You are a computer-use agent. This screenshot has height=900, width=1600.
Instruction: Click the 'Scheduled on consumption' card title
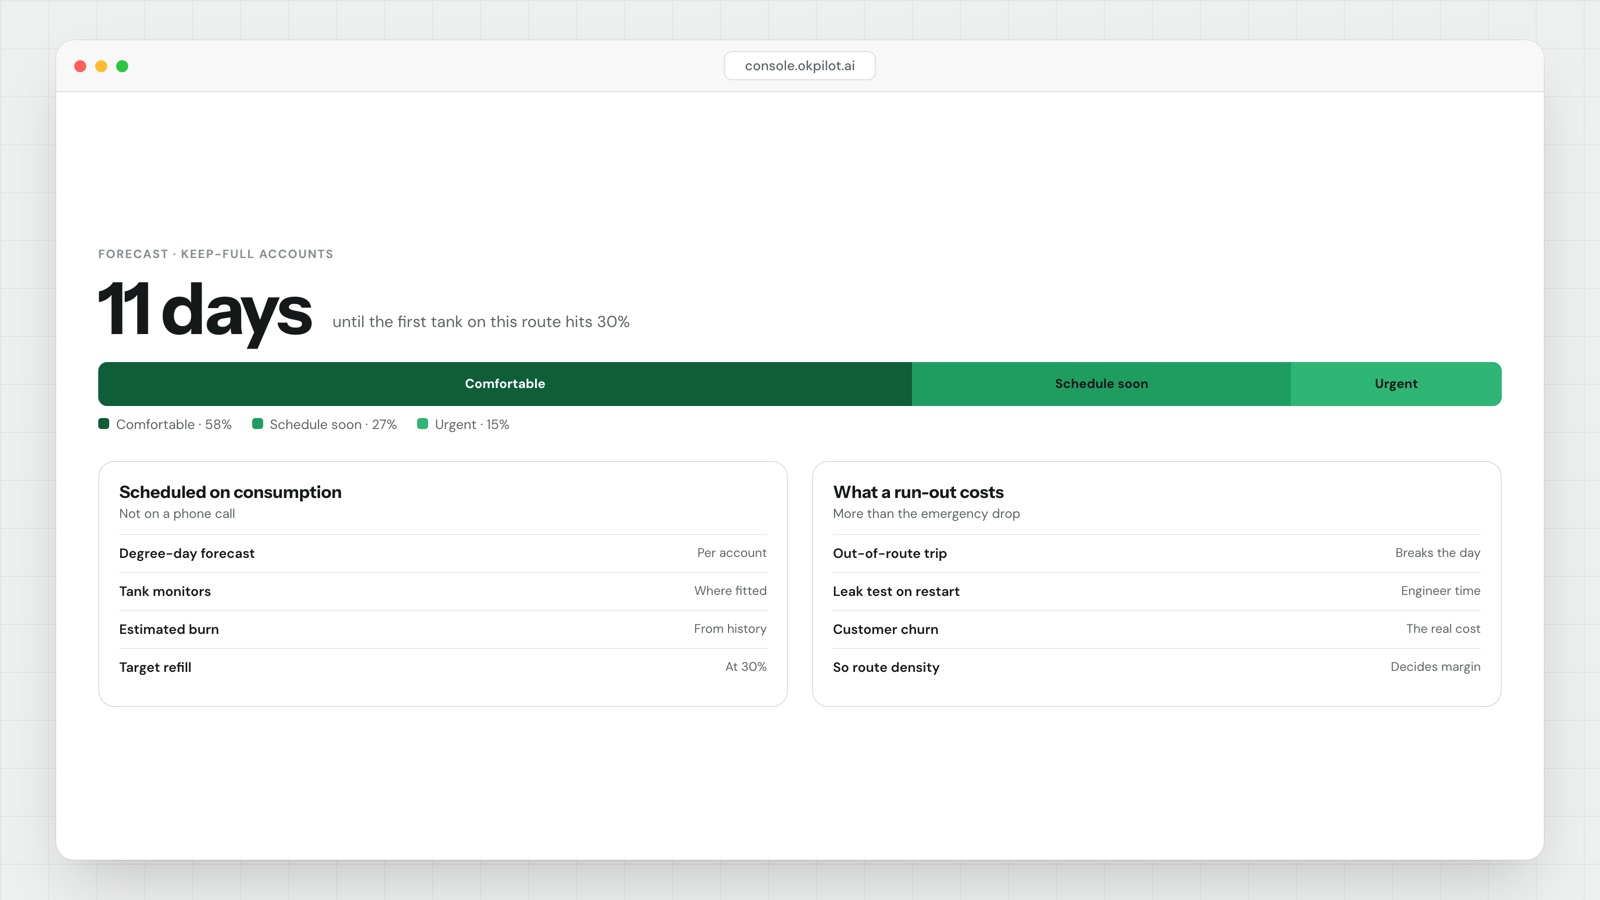coord(230,492)
